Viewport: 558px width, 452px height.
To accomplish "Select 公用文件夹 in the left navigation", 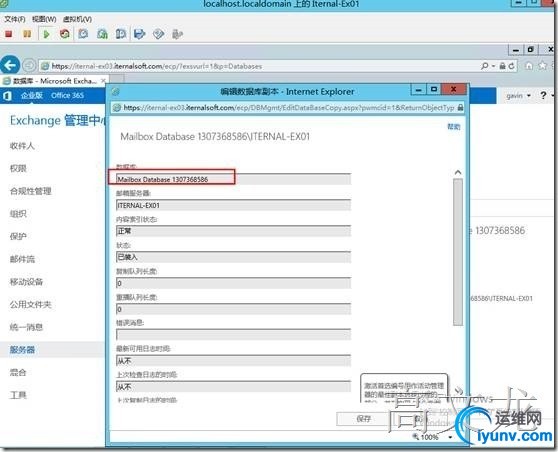I will (31, 305).
